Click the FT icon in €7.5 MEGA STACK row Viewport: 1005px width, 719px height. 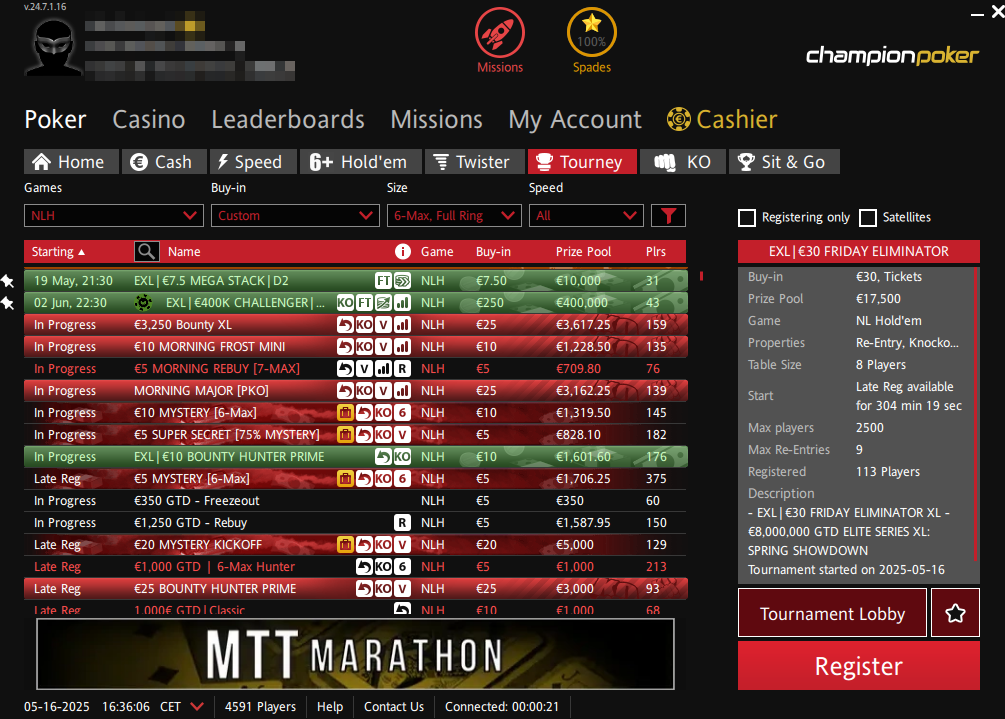[x=383, y=281]
